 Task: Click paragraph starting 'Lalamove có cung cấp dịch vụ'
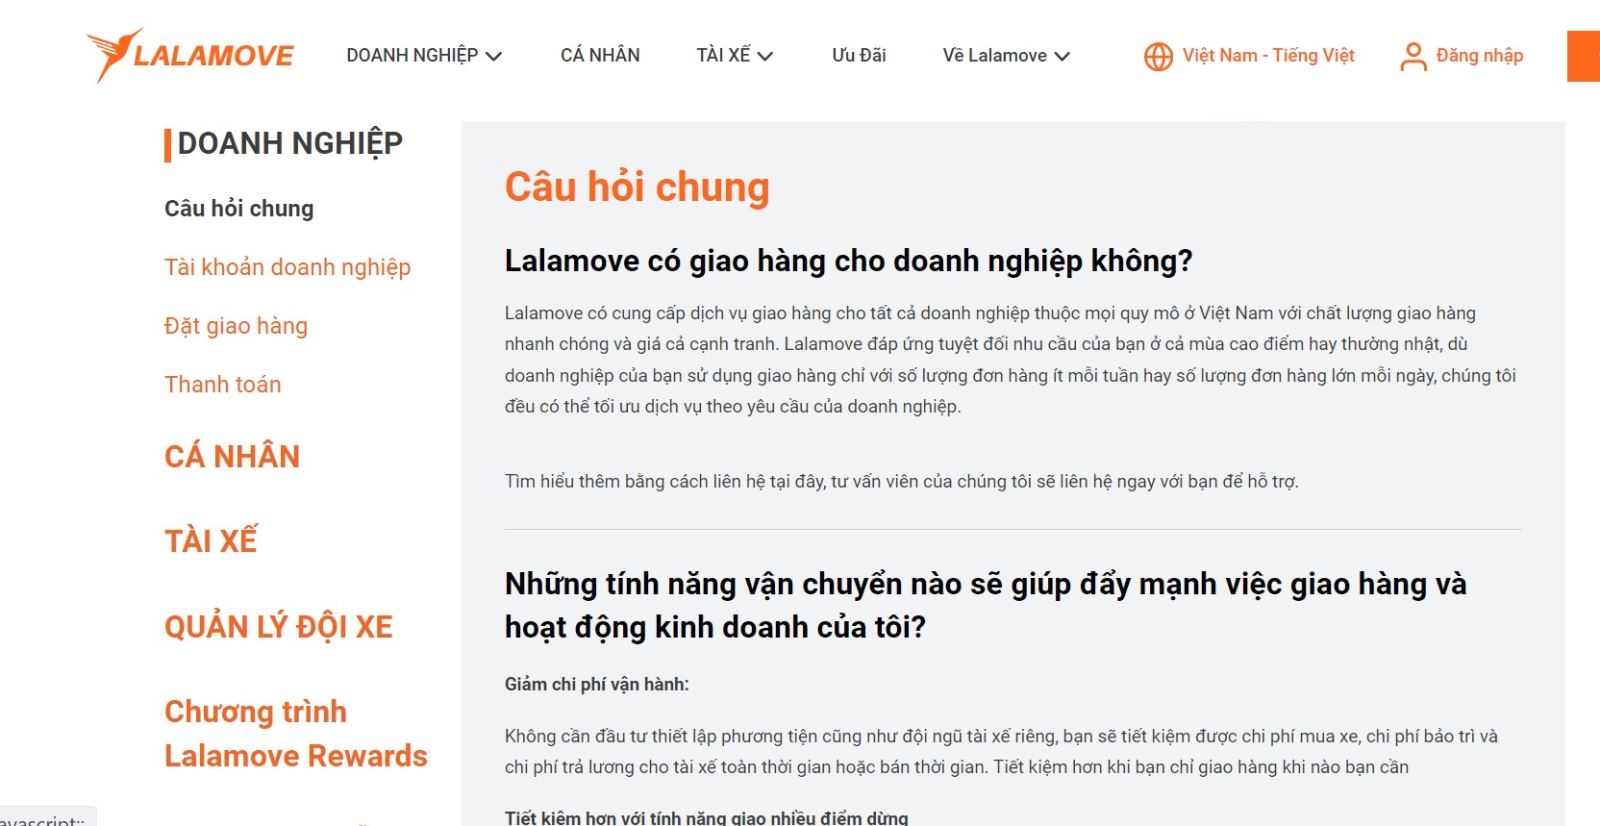[1010, 360]
